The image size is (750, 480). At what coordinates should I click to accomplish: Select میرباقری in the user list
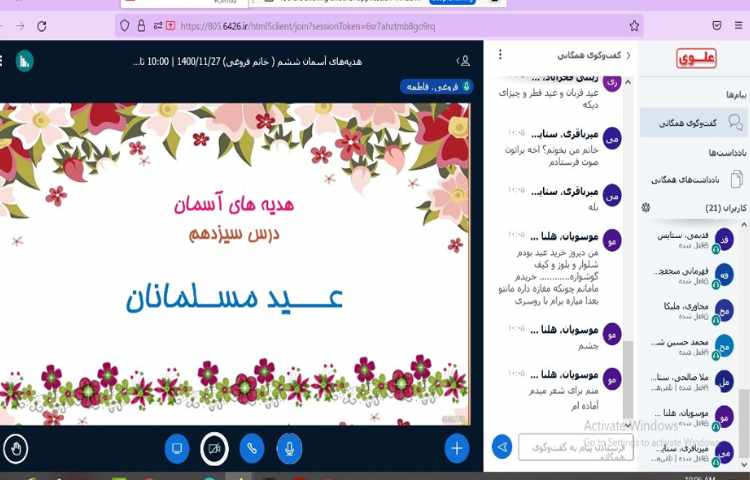[x=694, y=453]
